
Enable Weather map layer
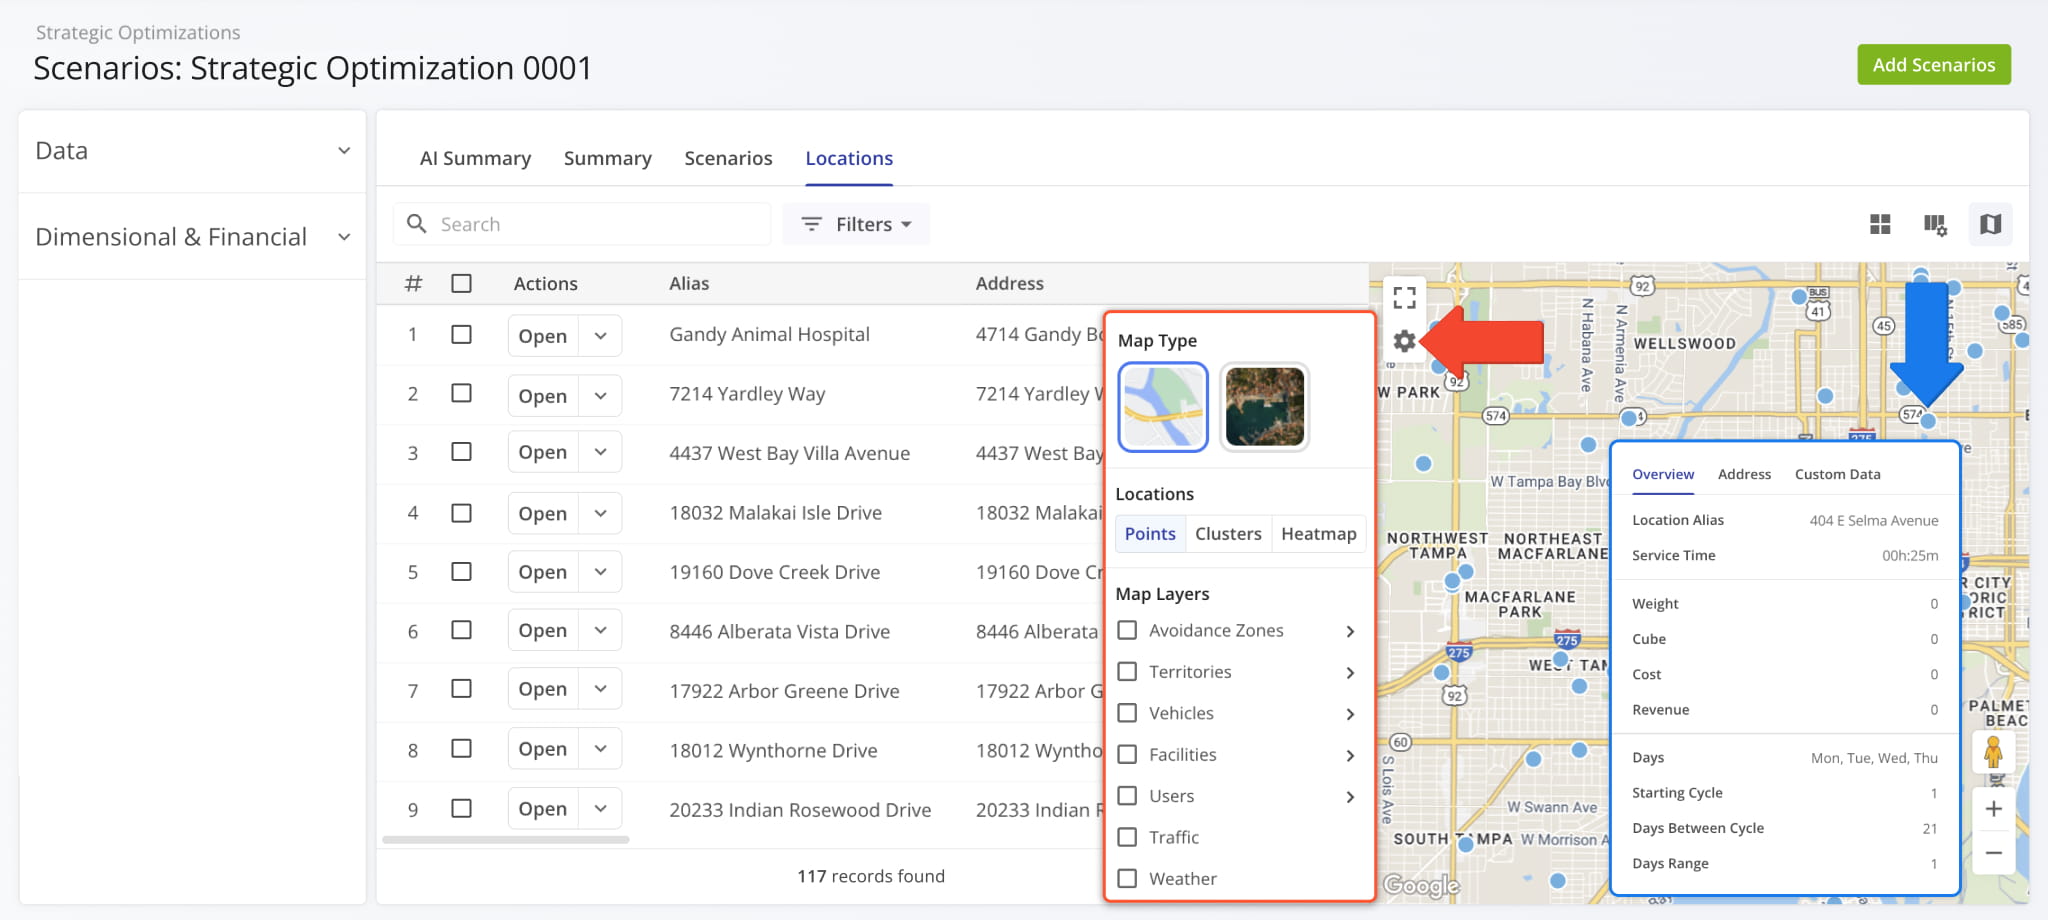click(1127, 878)
